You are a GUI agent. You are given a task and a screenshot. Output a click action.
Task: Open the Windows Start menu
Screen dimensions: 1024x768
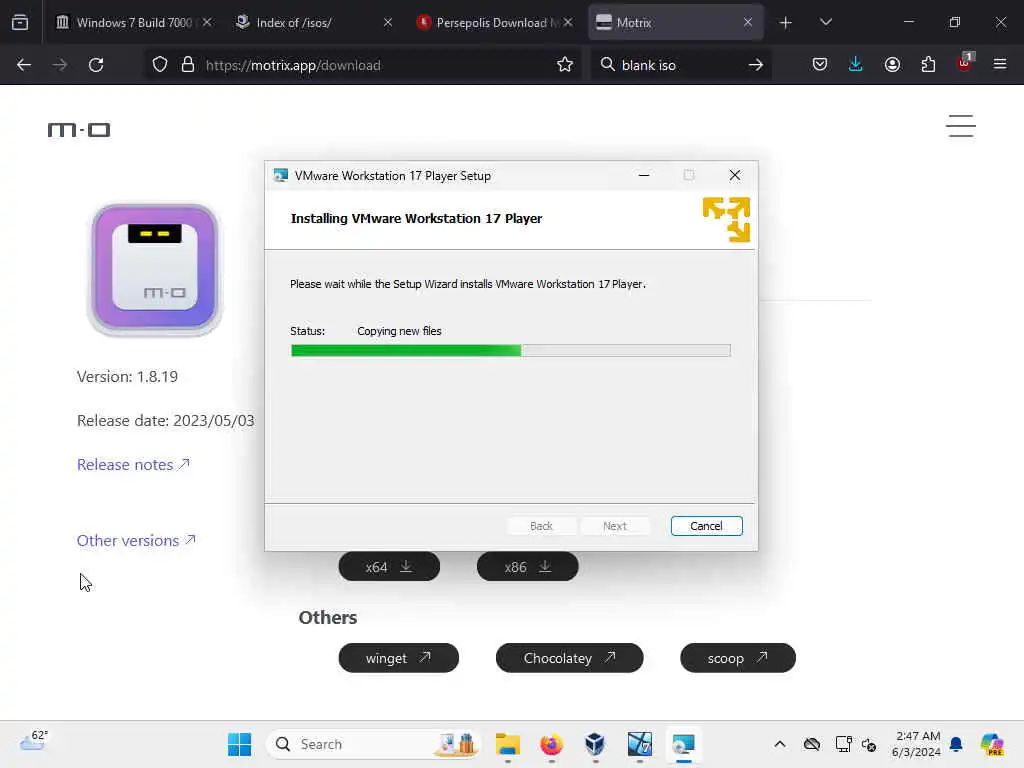(239, 744)
